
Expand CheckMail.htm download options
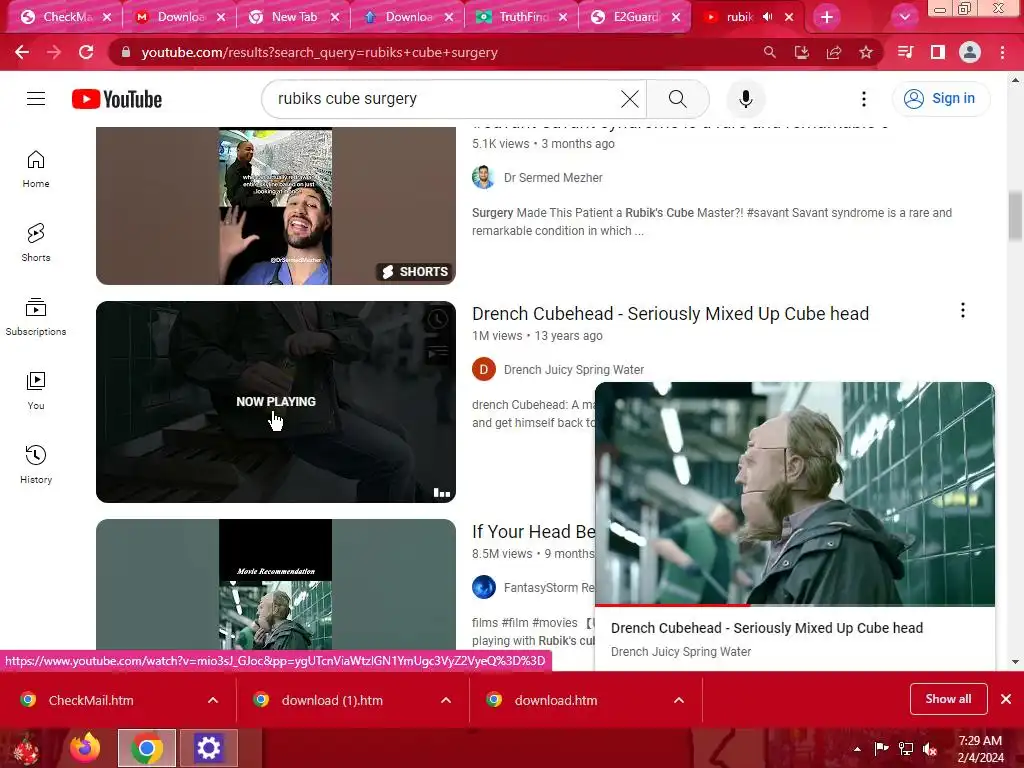tap(213, 700)
